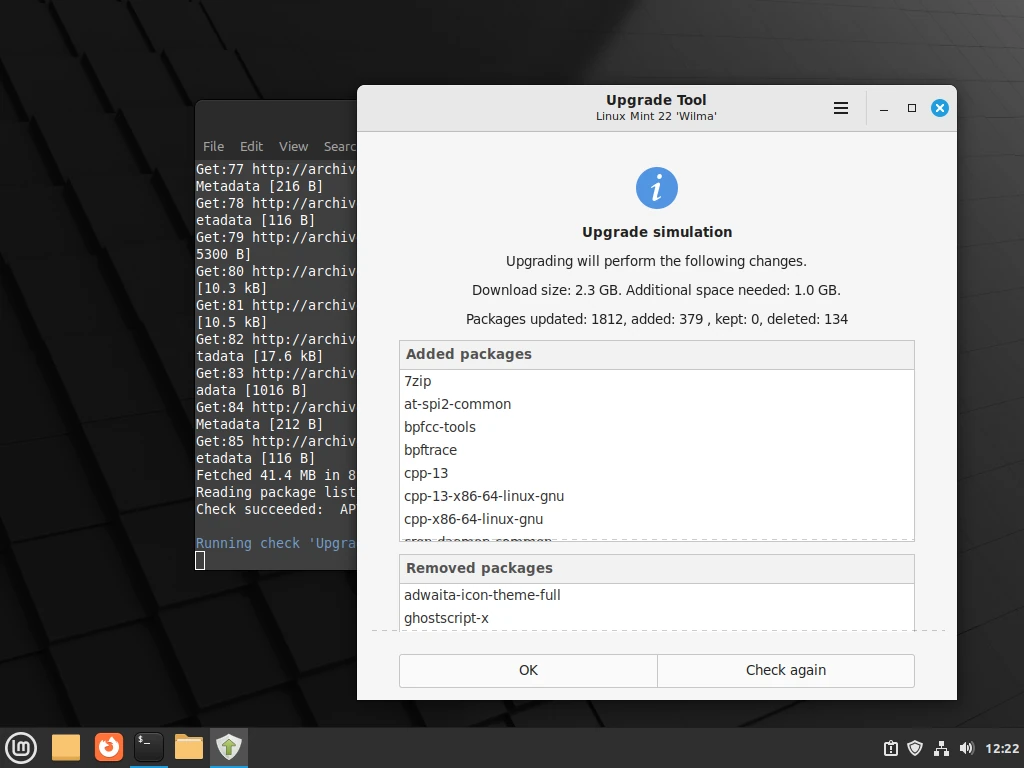Open the network tray icon
The image size is (1024, 768).
[x=941, y=748]
